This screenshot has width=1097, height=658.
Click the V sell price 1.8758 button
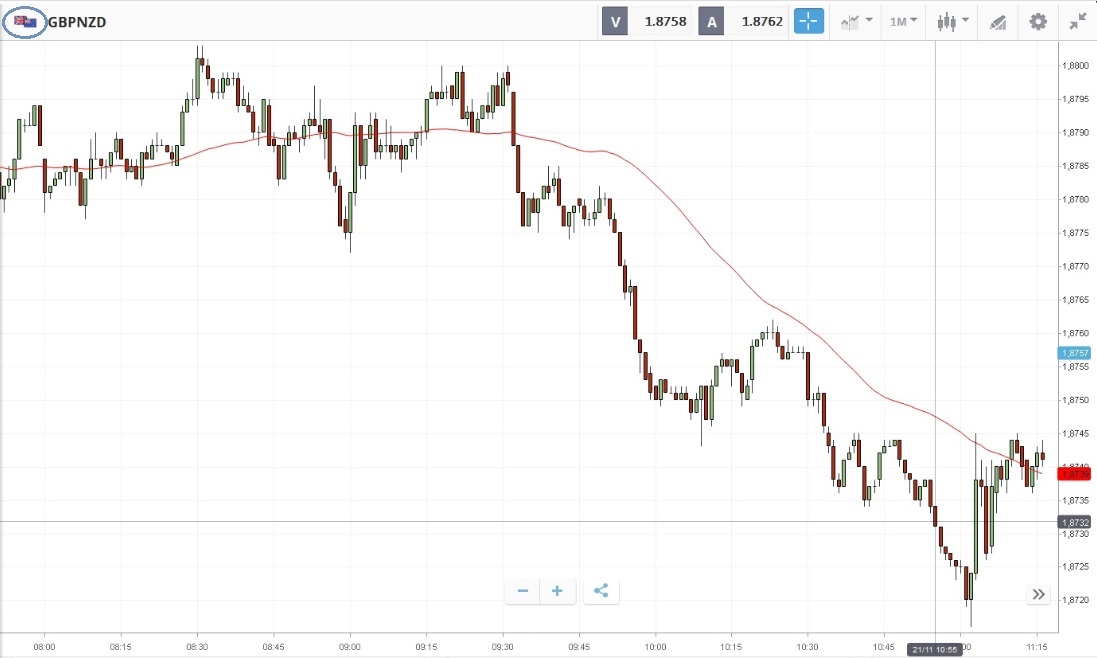pos(648,21)
